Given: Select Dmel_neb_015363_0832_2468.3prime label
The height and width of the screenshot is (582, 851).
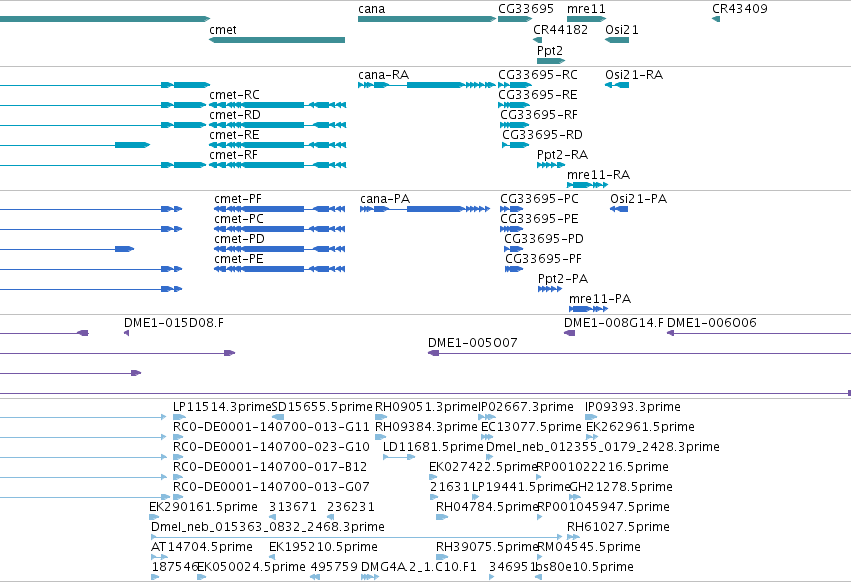Looking at the screenshot, I should tap(268, 527).
